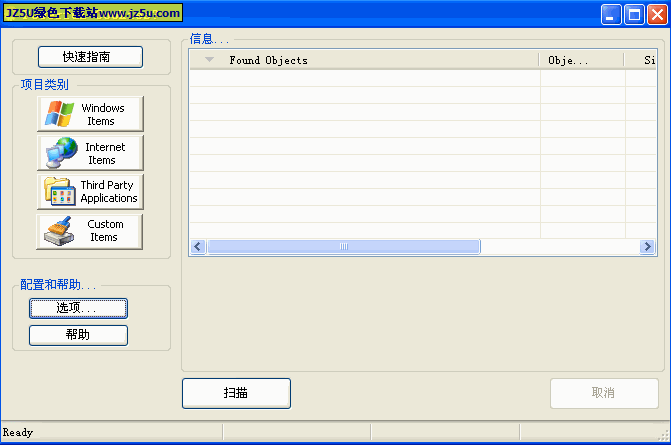Click the 快速指南 quick guide button
The width and height of the screenshot is (671, 445).
click(90, 57)
